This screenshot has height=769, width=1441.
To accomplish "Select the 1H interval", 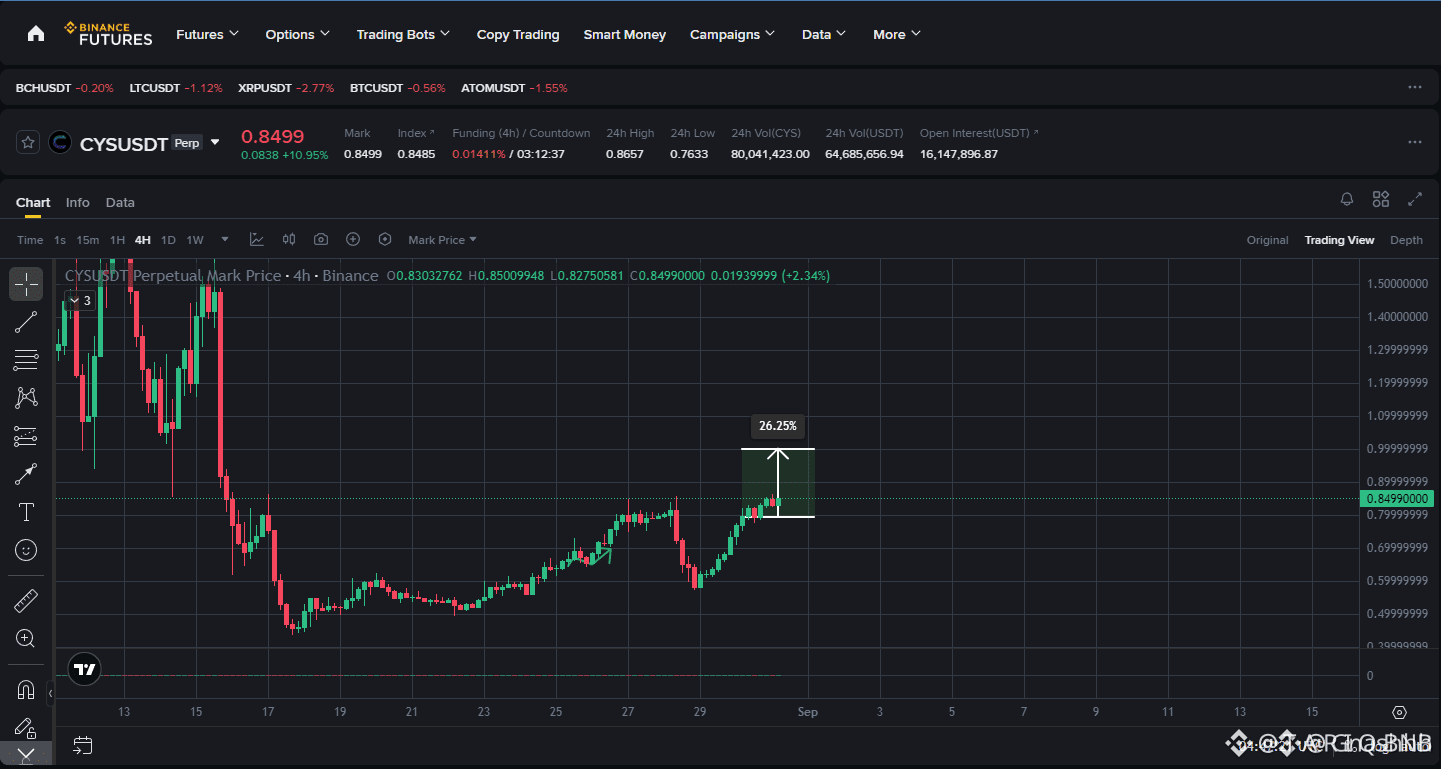I will click(117, 240).
